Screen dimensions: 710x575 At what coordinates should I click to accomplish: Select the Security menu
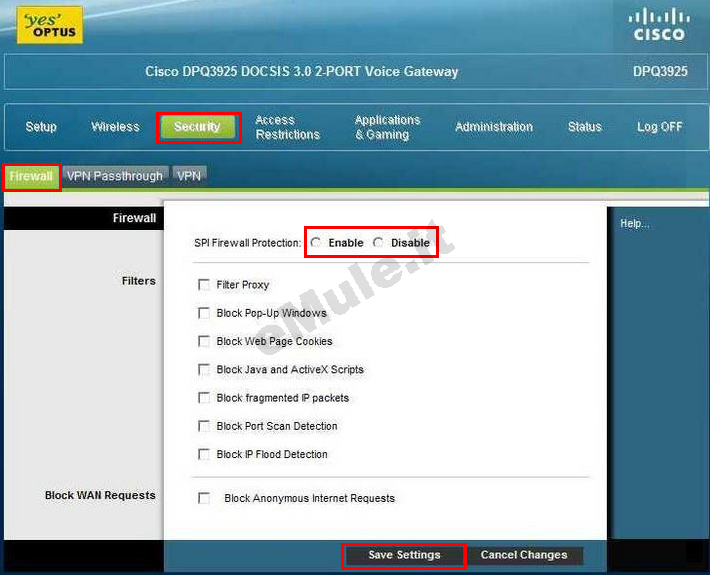coord(198,127)
